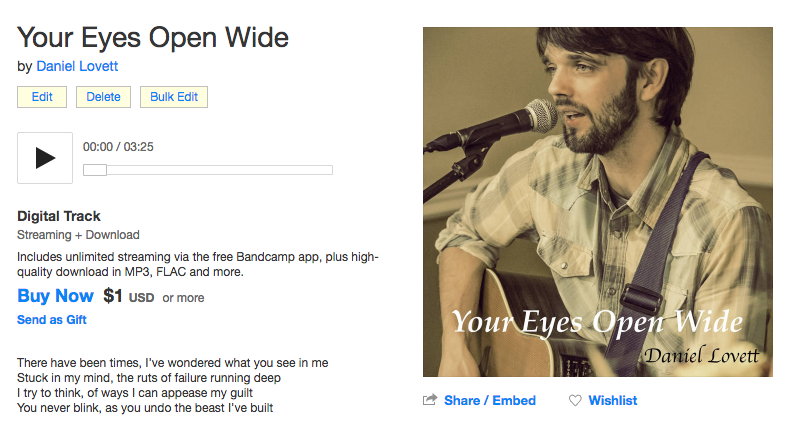
Task: Open Daniel Lovett artist link
Action: coord(77,66)
